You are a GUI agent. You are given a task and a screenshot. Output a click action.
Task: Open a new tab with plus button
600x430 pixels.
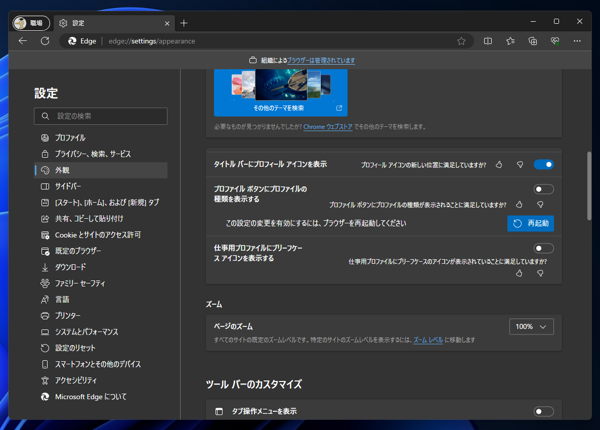[184, 22]
